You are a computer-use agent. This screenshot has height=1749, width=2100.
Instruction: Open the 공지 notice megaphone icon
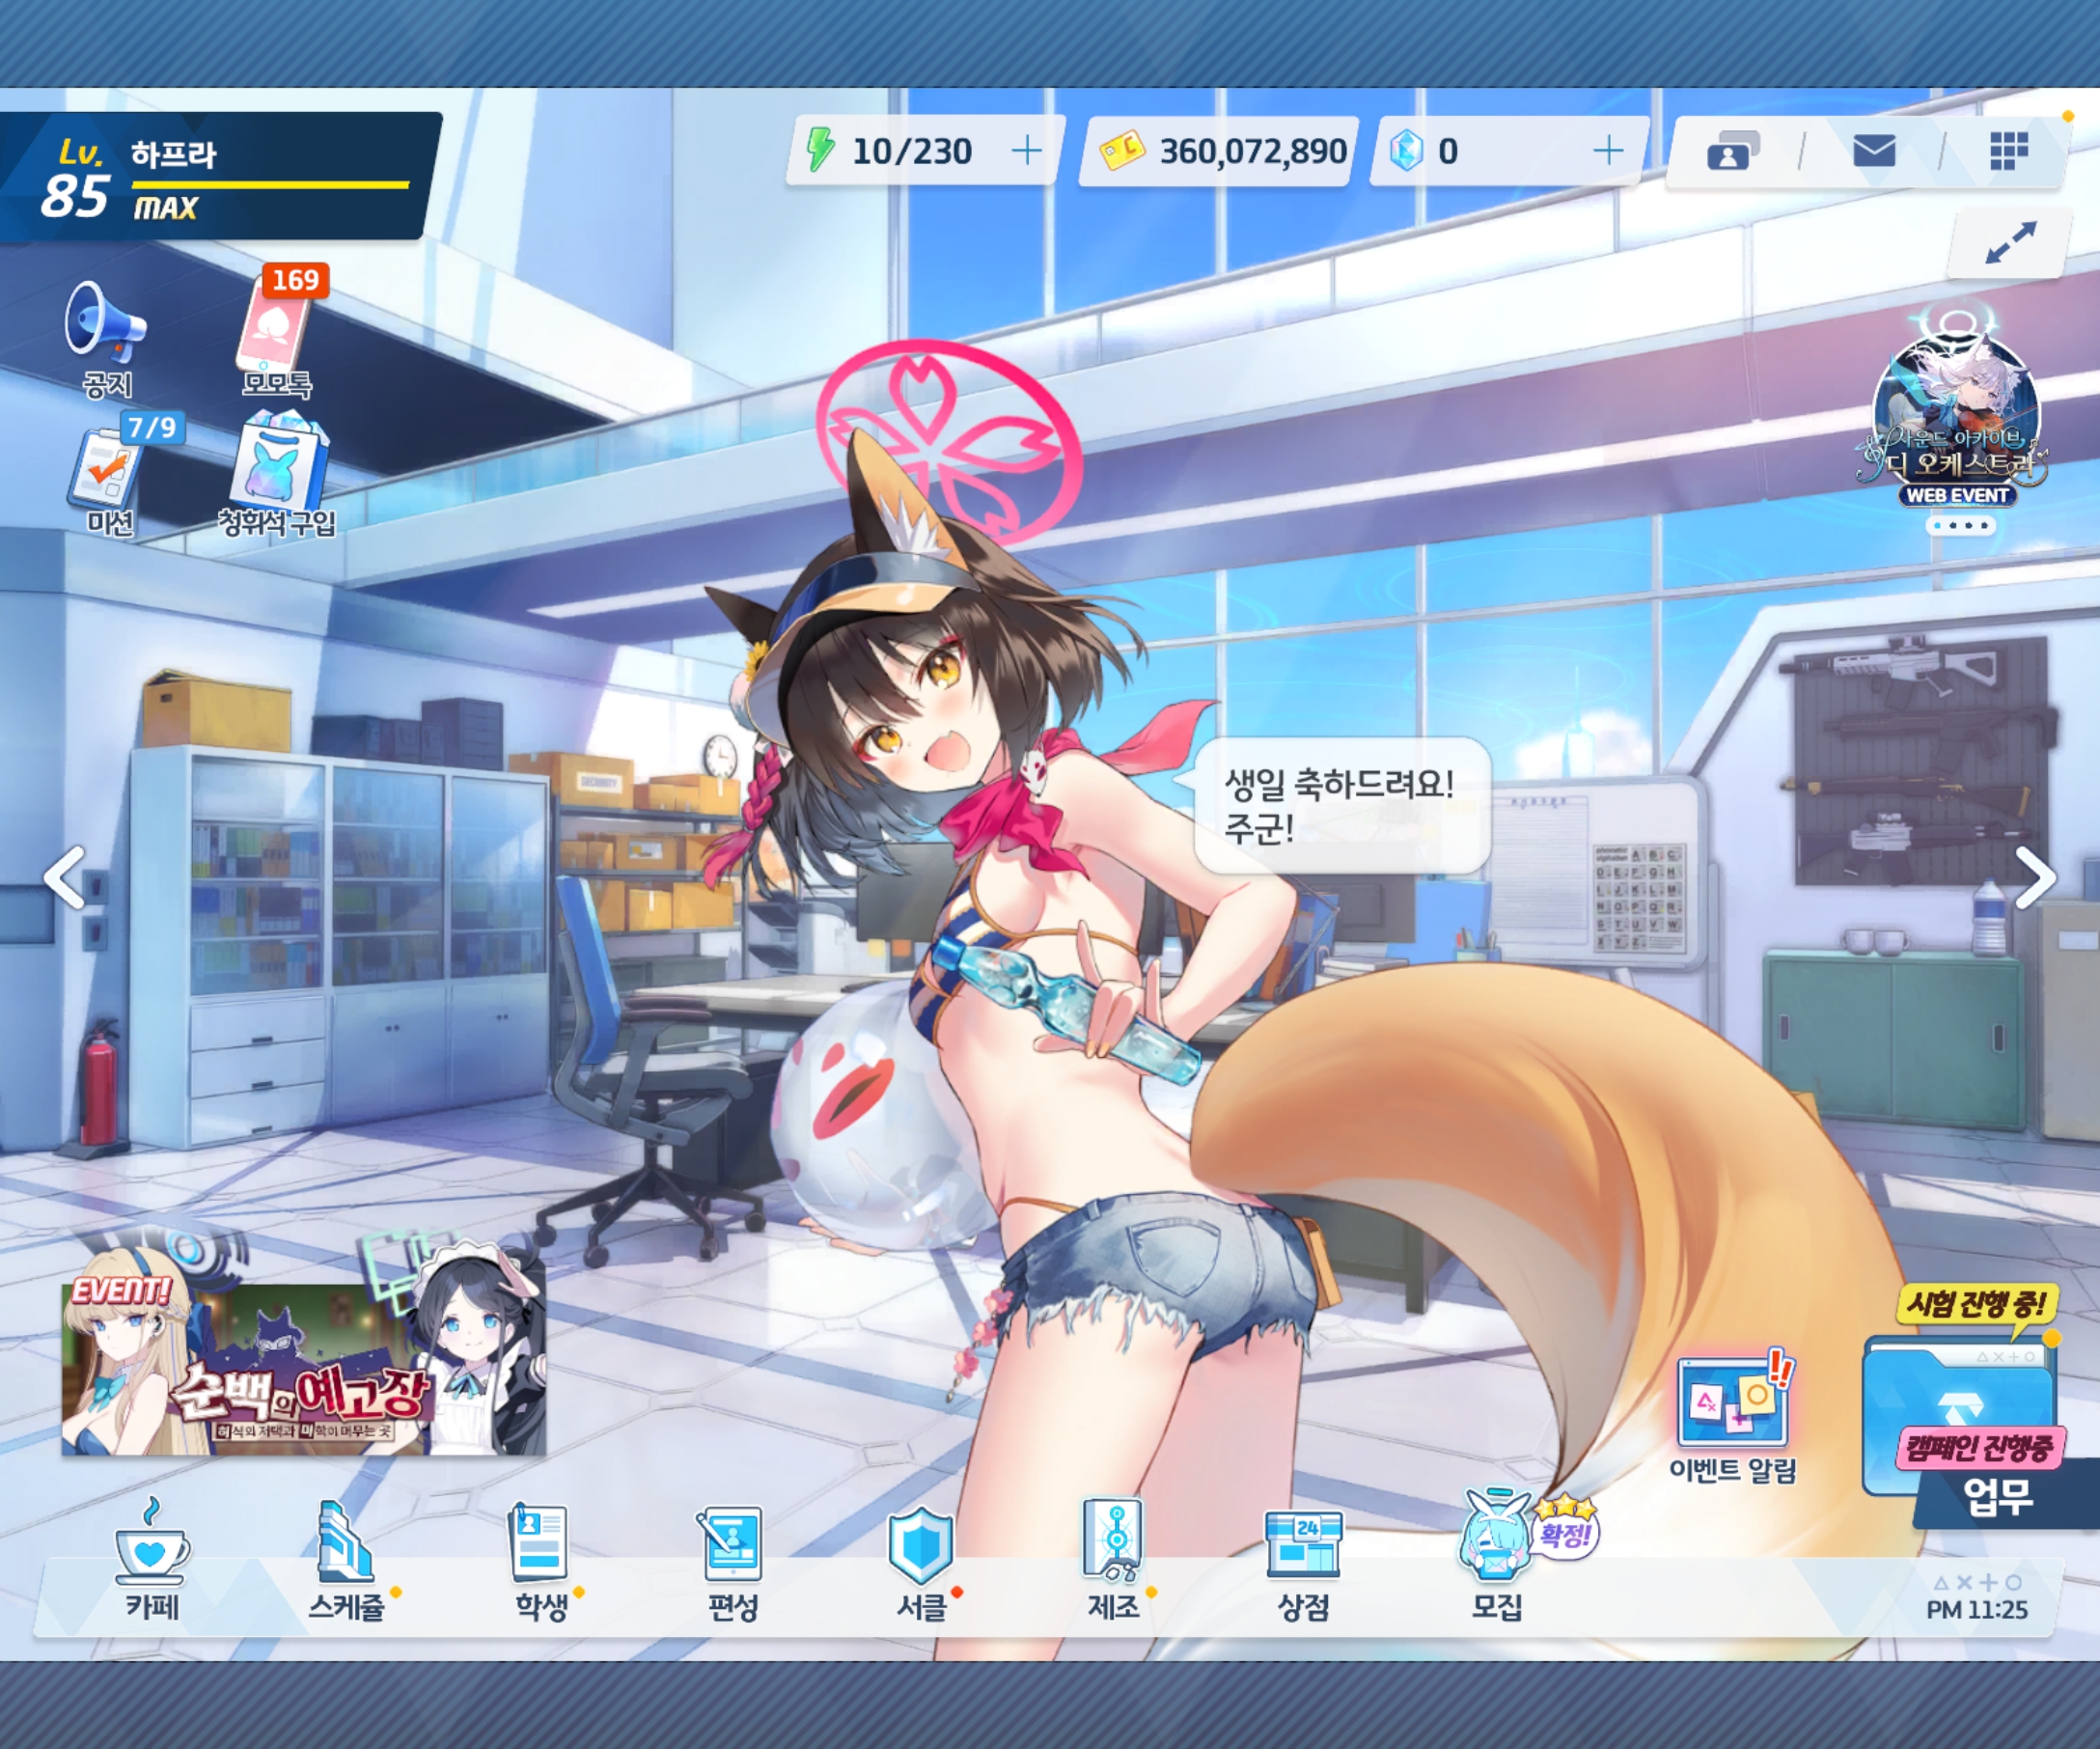107,338
